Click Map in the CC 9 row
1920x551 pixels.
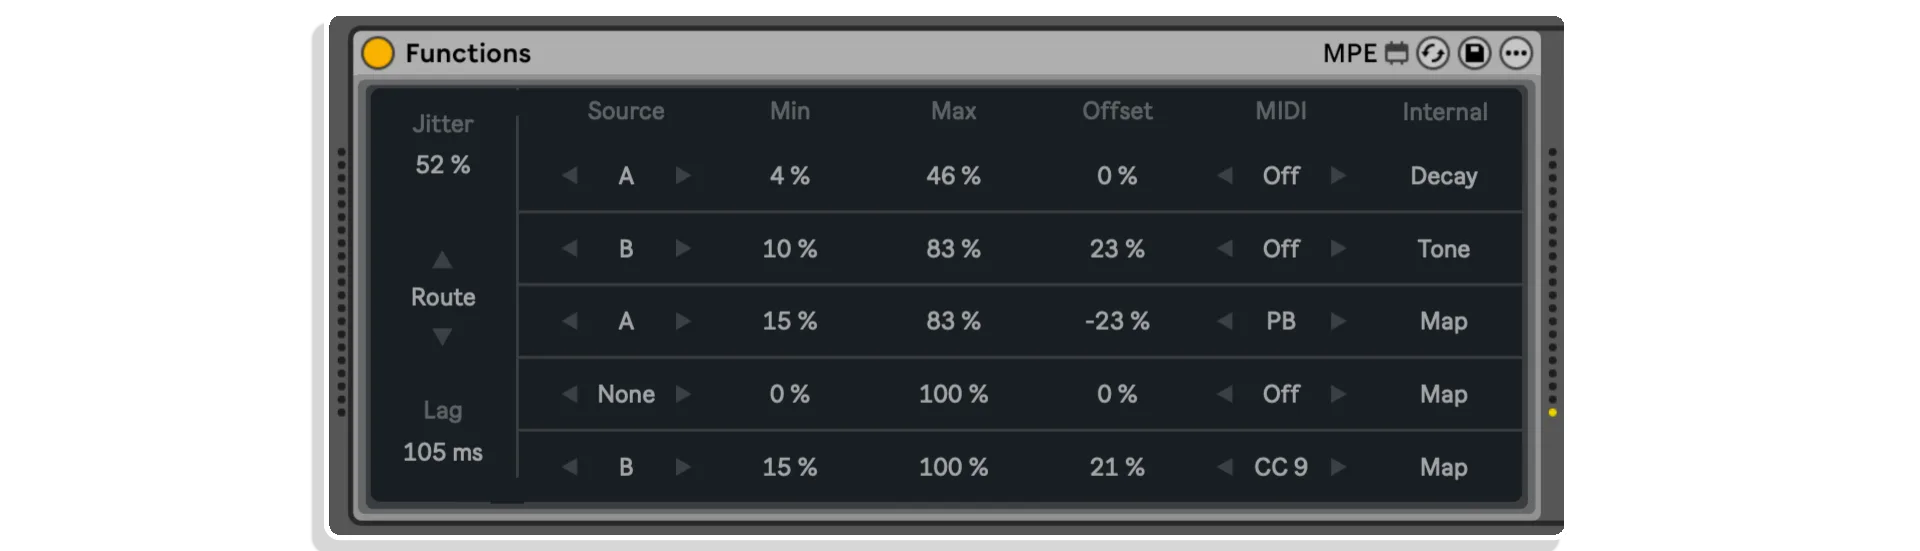tap(1444, 467)
